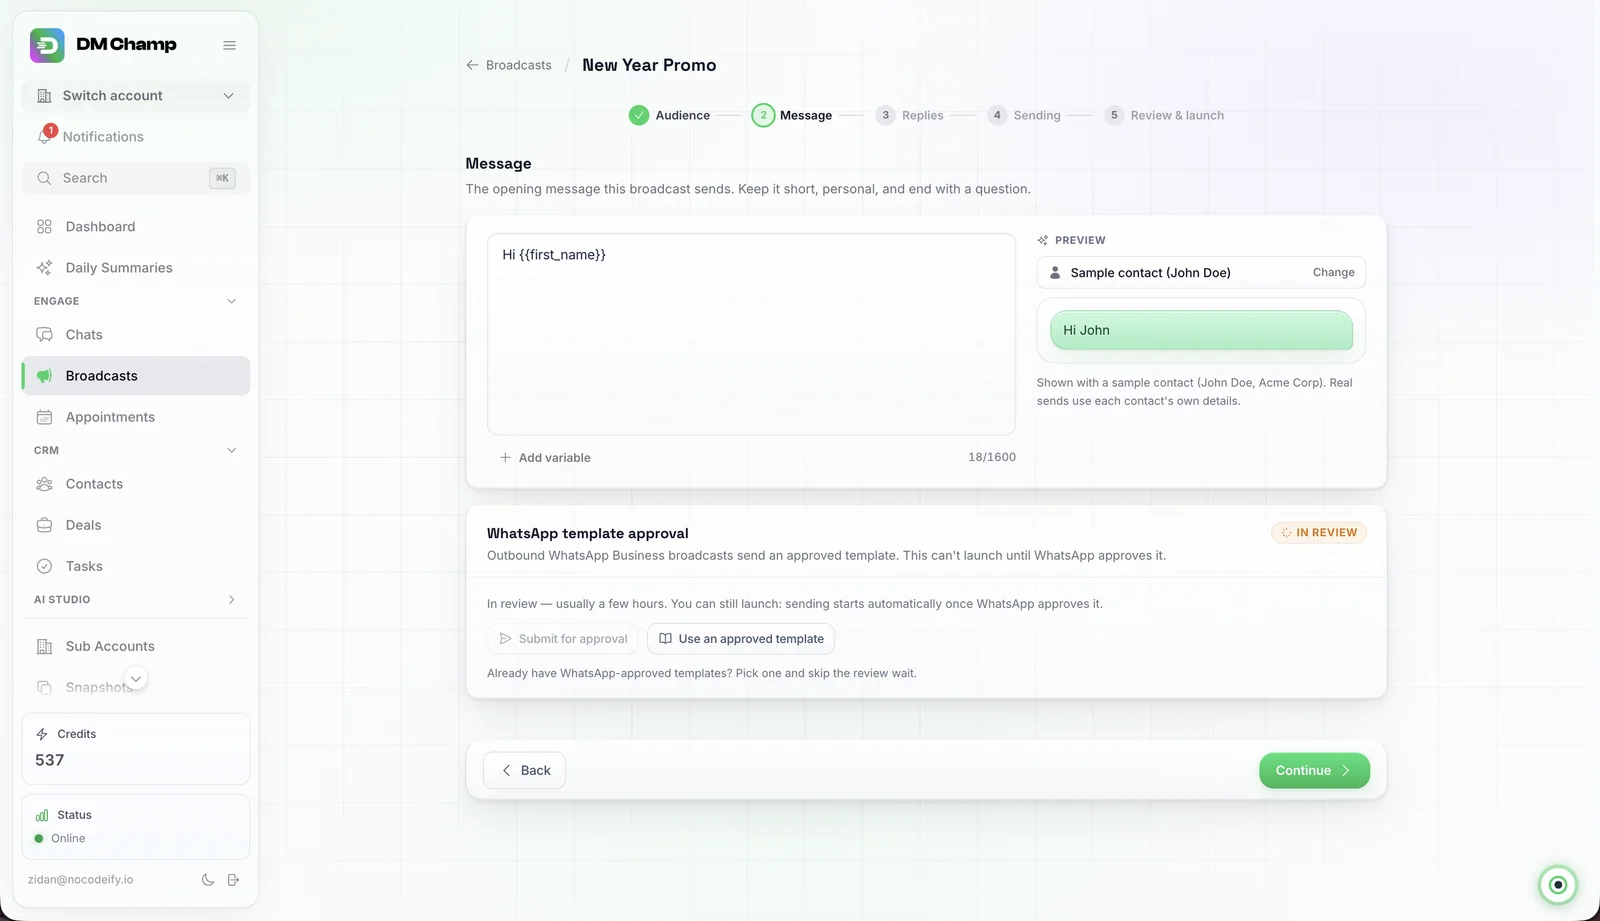Open Chats icon in sidebar
The height and width of the screenshot is (921, 1600).
(44, 335)
